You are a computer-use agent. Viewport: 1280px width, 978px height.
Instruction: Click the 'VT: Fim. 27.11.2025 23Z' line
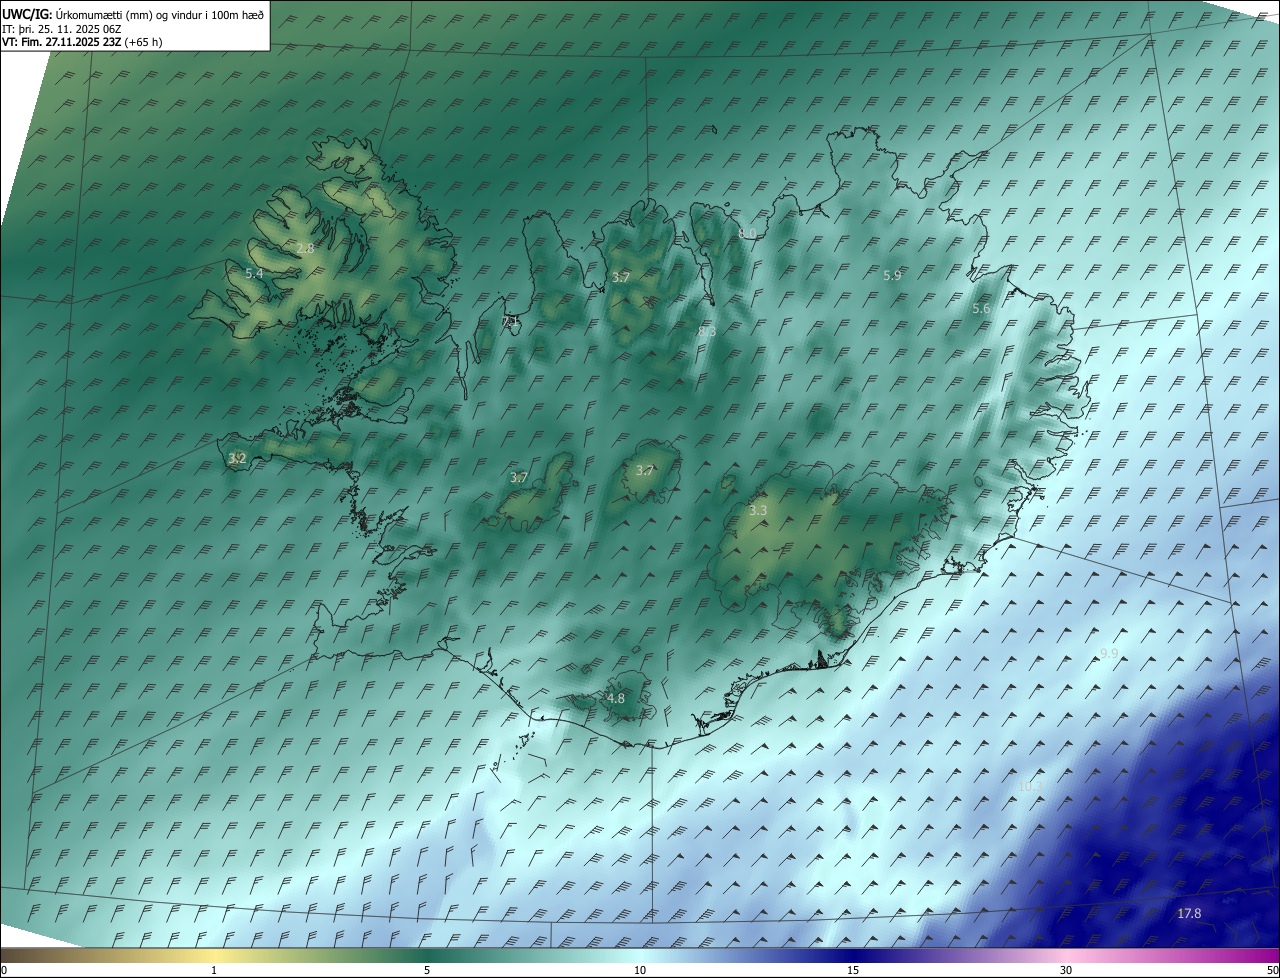tap(82, 42)
